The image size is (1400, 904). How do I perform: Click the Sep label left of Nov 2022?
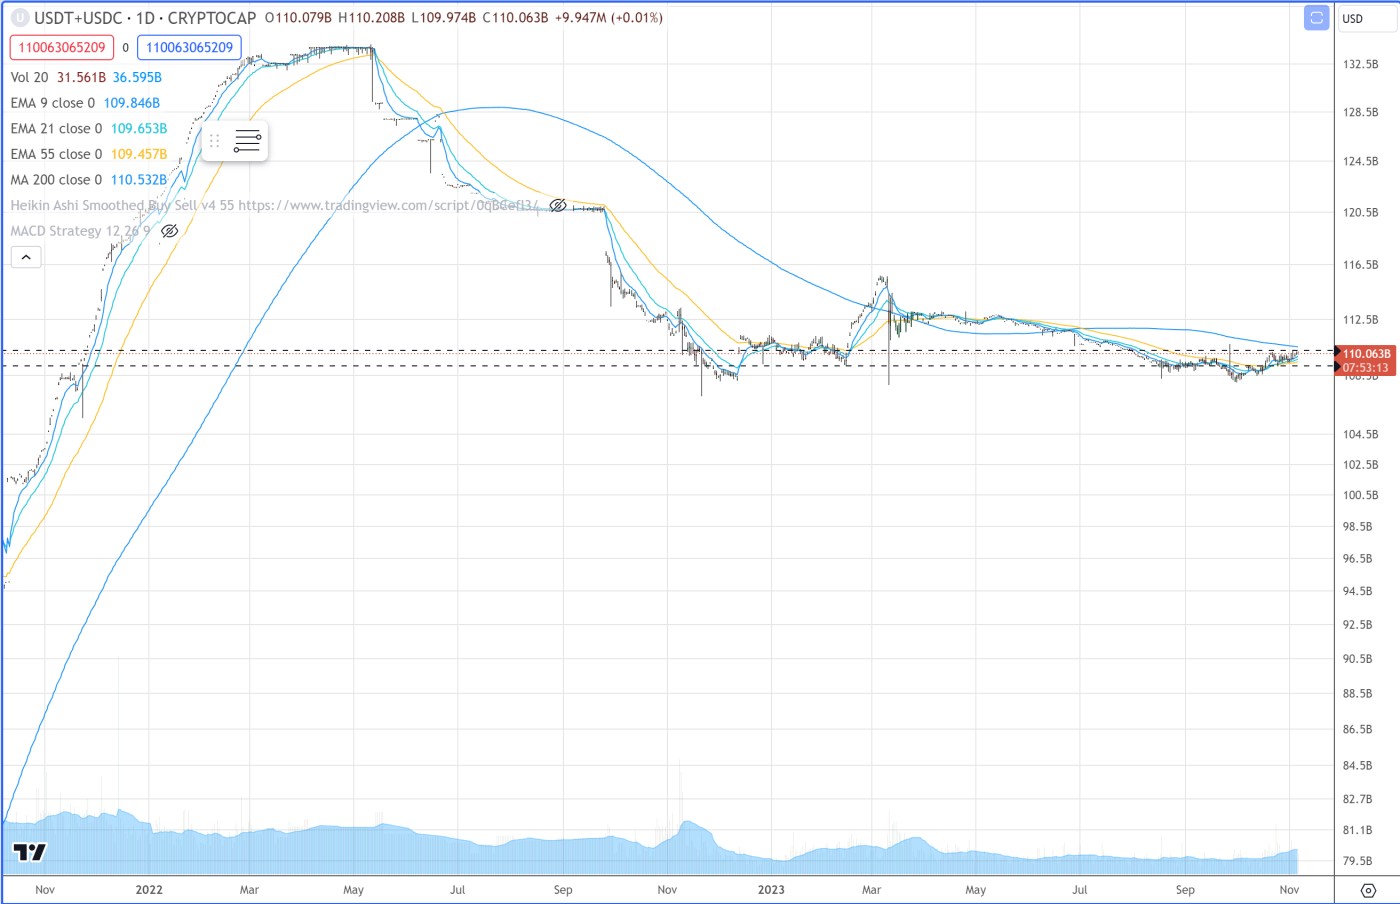pyautogui.click(x=563, y=890)
